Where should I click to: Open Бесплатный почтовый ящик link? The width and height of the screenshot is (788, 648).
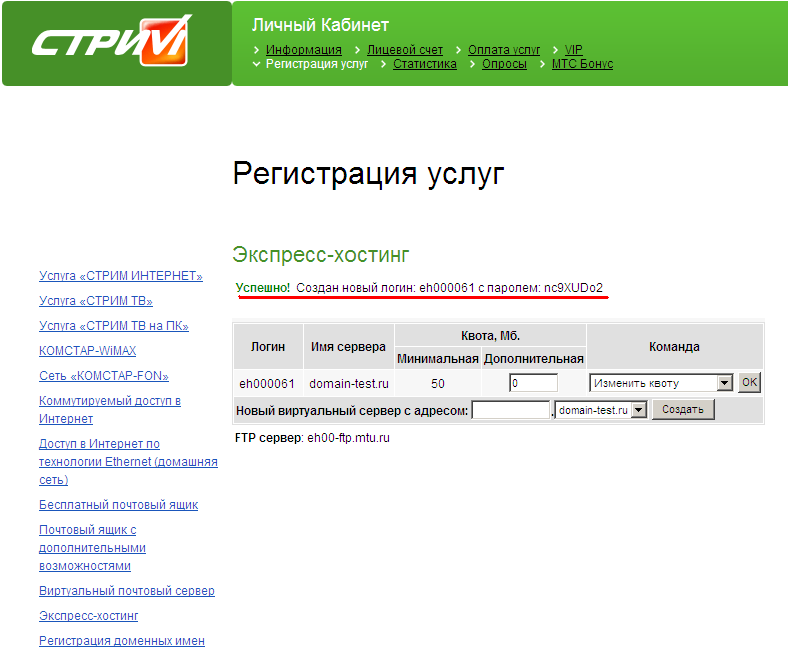119,505
